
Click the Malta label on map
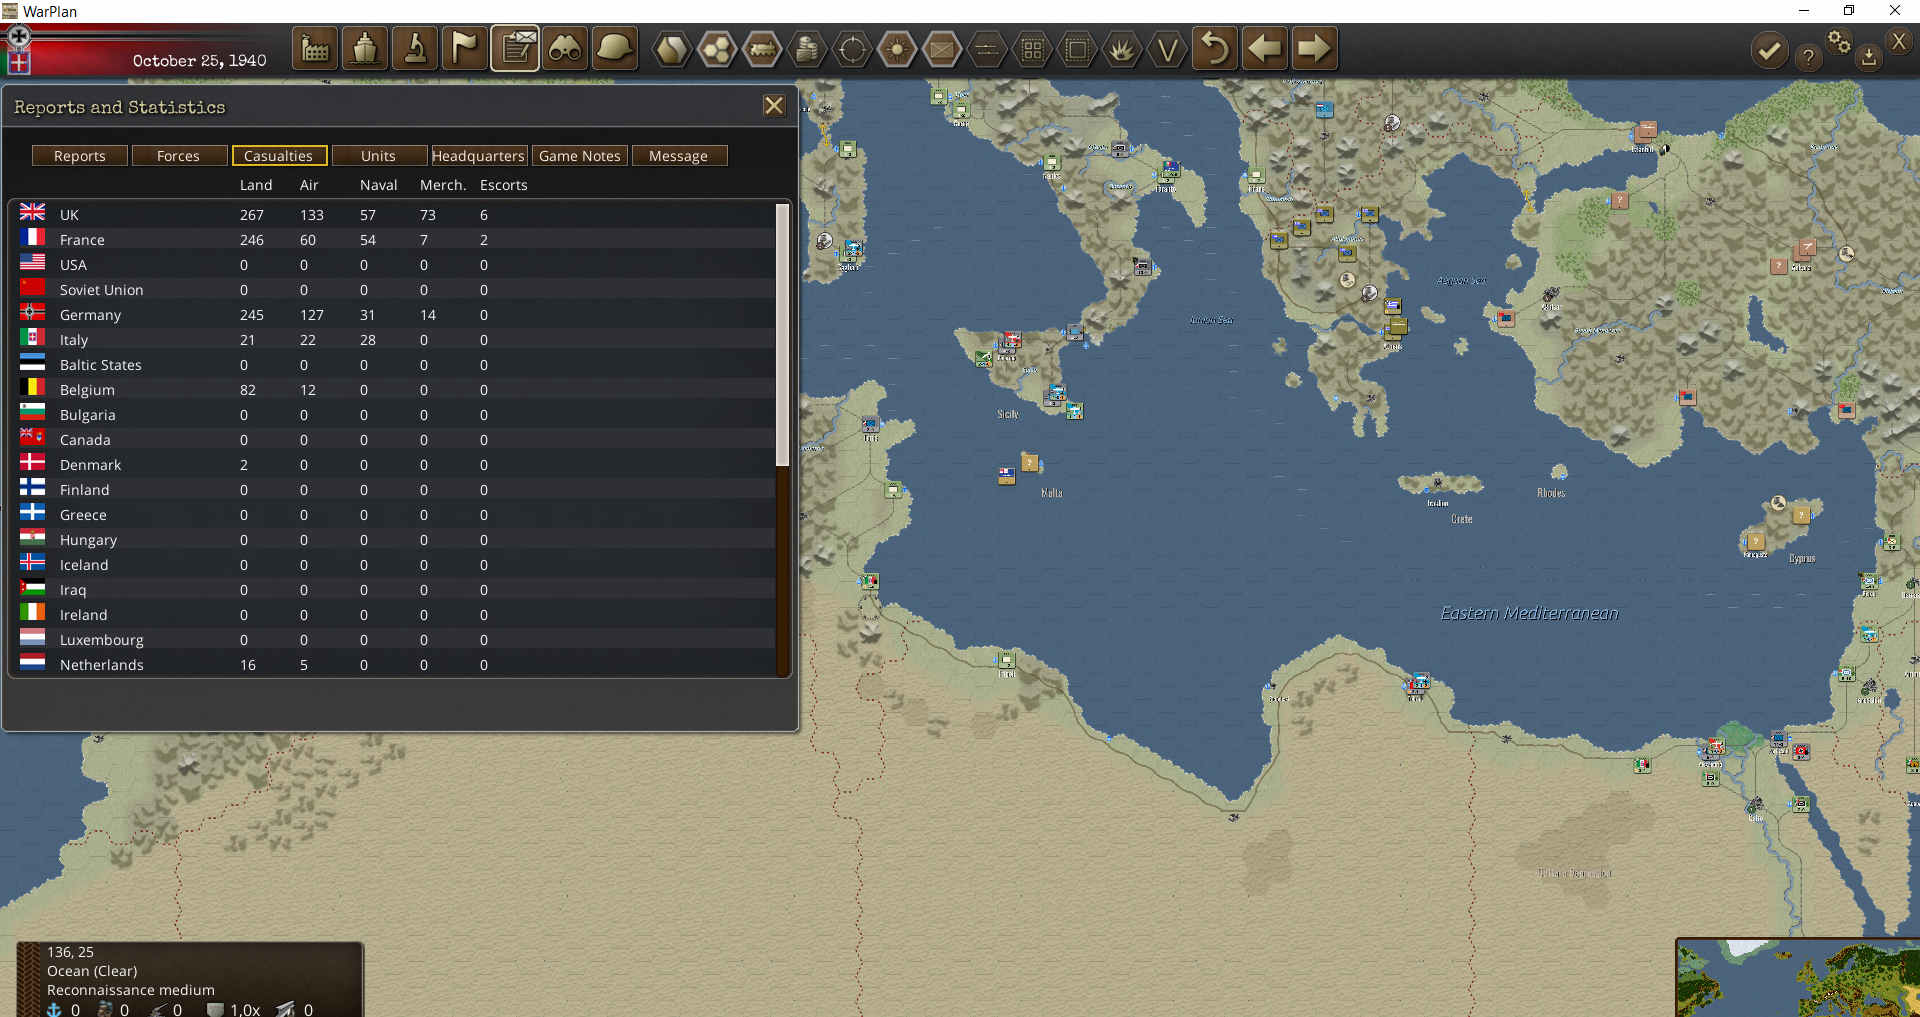click(x=1052, y=493)
